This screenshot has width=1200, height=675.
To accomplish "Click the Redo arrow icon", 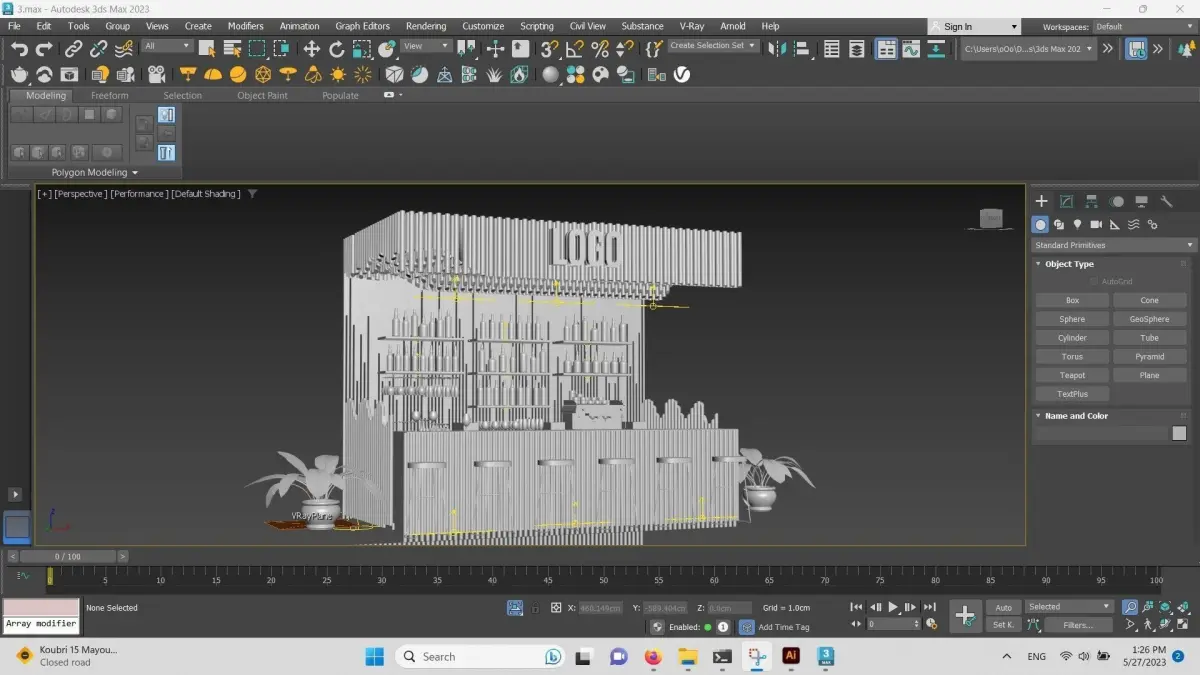I will [x=44, y=48].
